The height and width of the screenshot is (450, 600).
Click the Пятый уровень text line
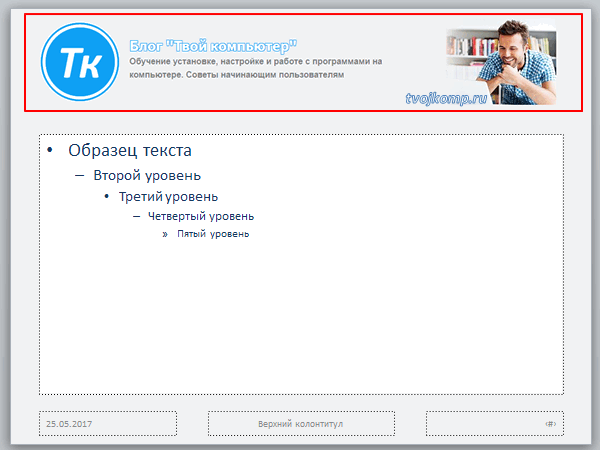pos(213,234)
